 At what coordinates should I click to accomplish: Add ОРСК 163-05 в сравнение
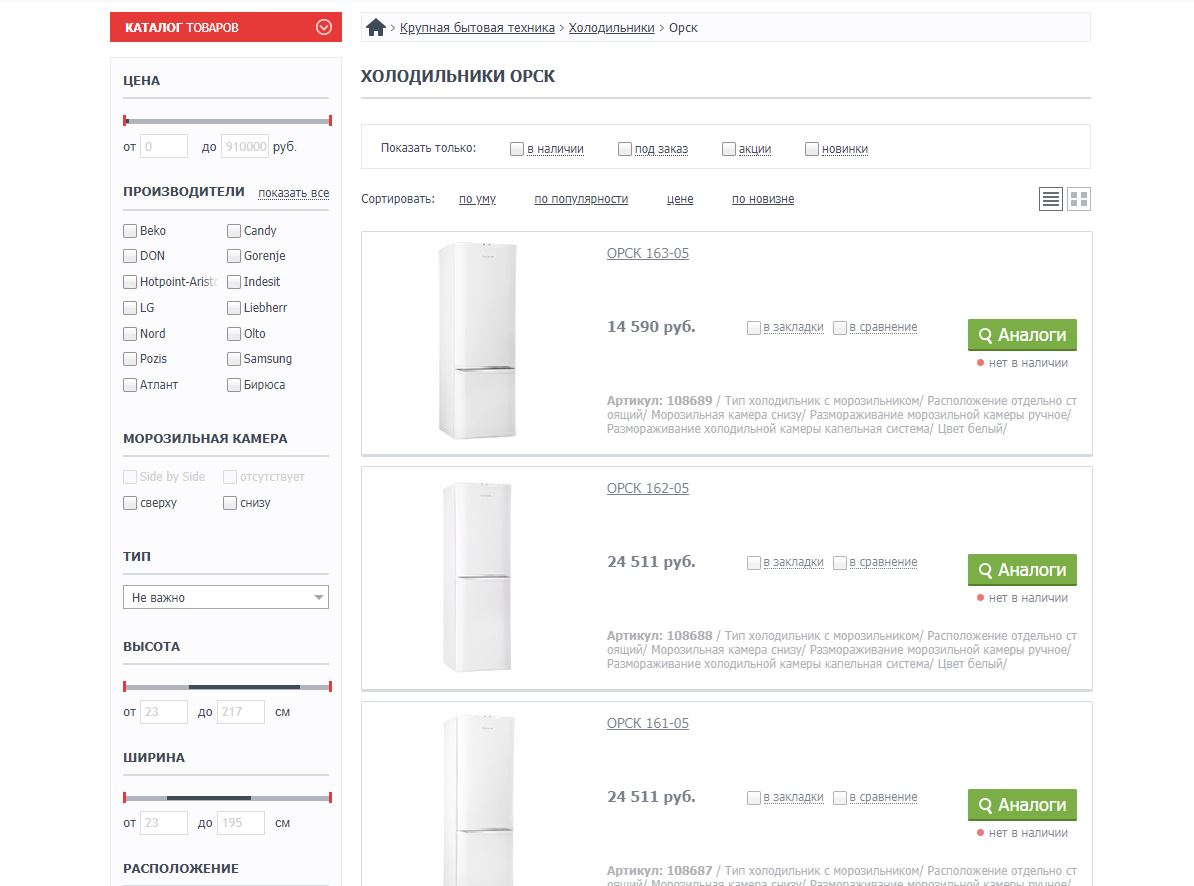click(x=840, y=327)
